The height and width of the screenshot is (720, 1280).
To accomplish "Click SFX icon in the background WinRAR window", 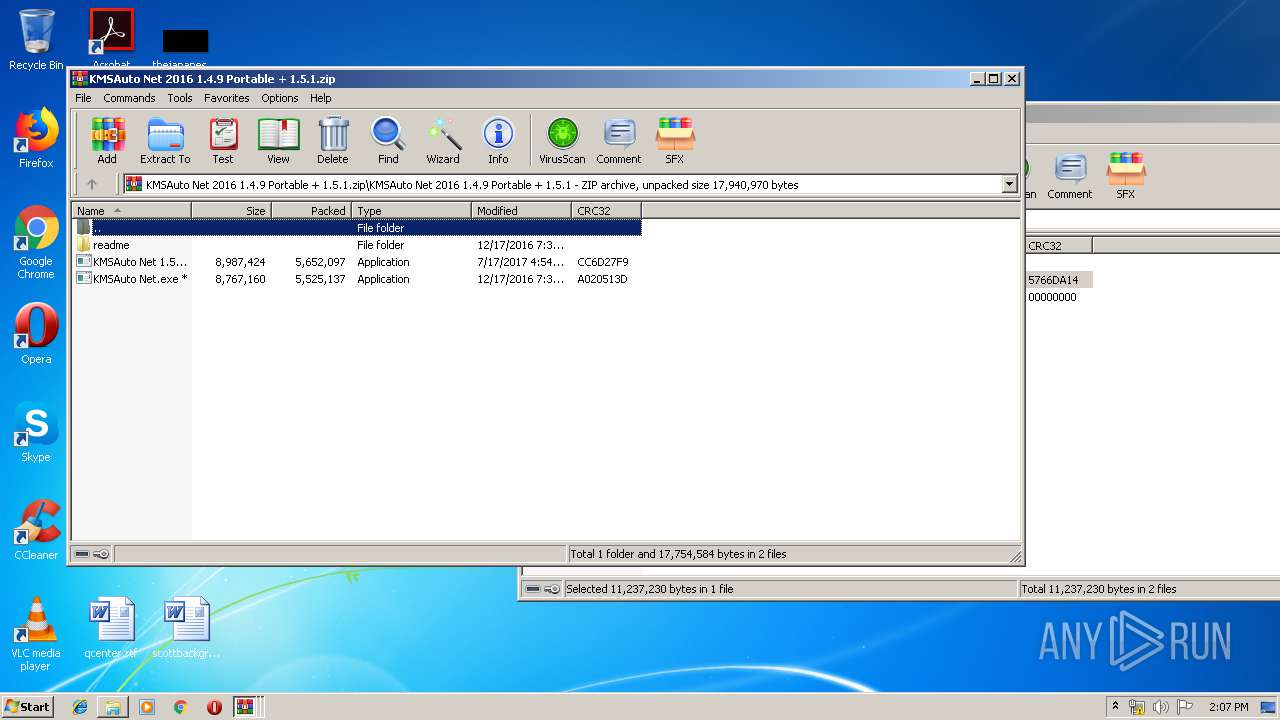I will click(x=1126, y=176).
